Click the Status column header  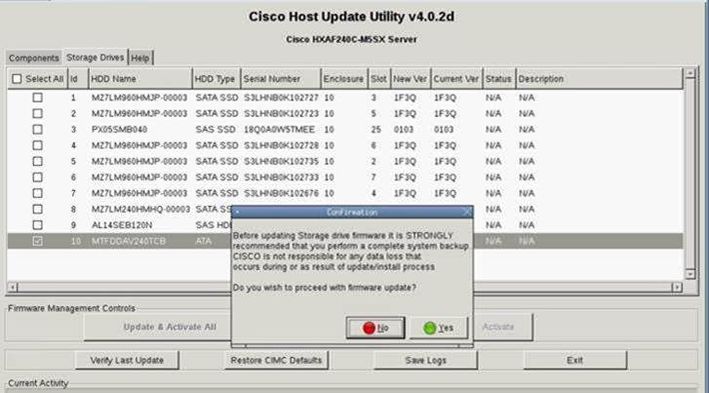tap(499, 79)
